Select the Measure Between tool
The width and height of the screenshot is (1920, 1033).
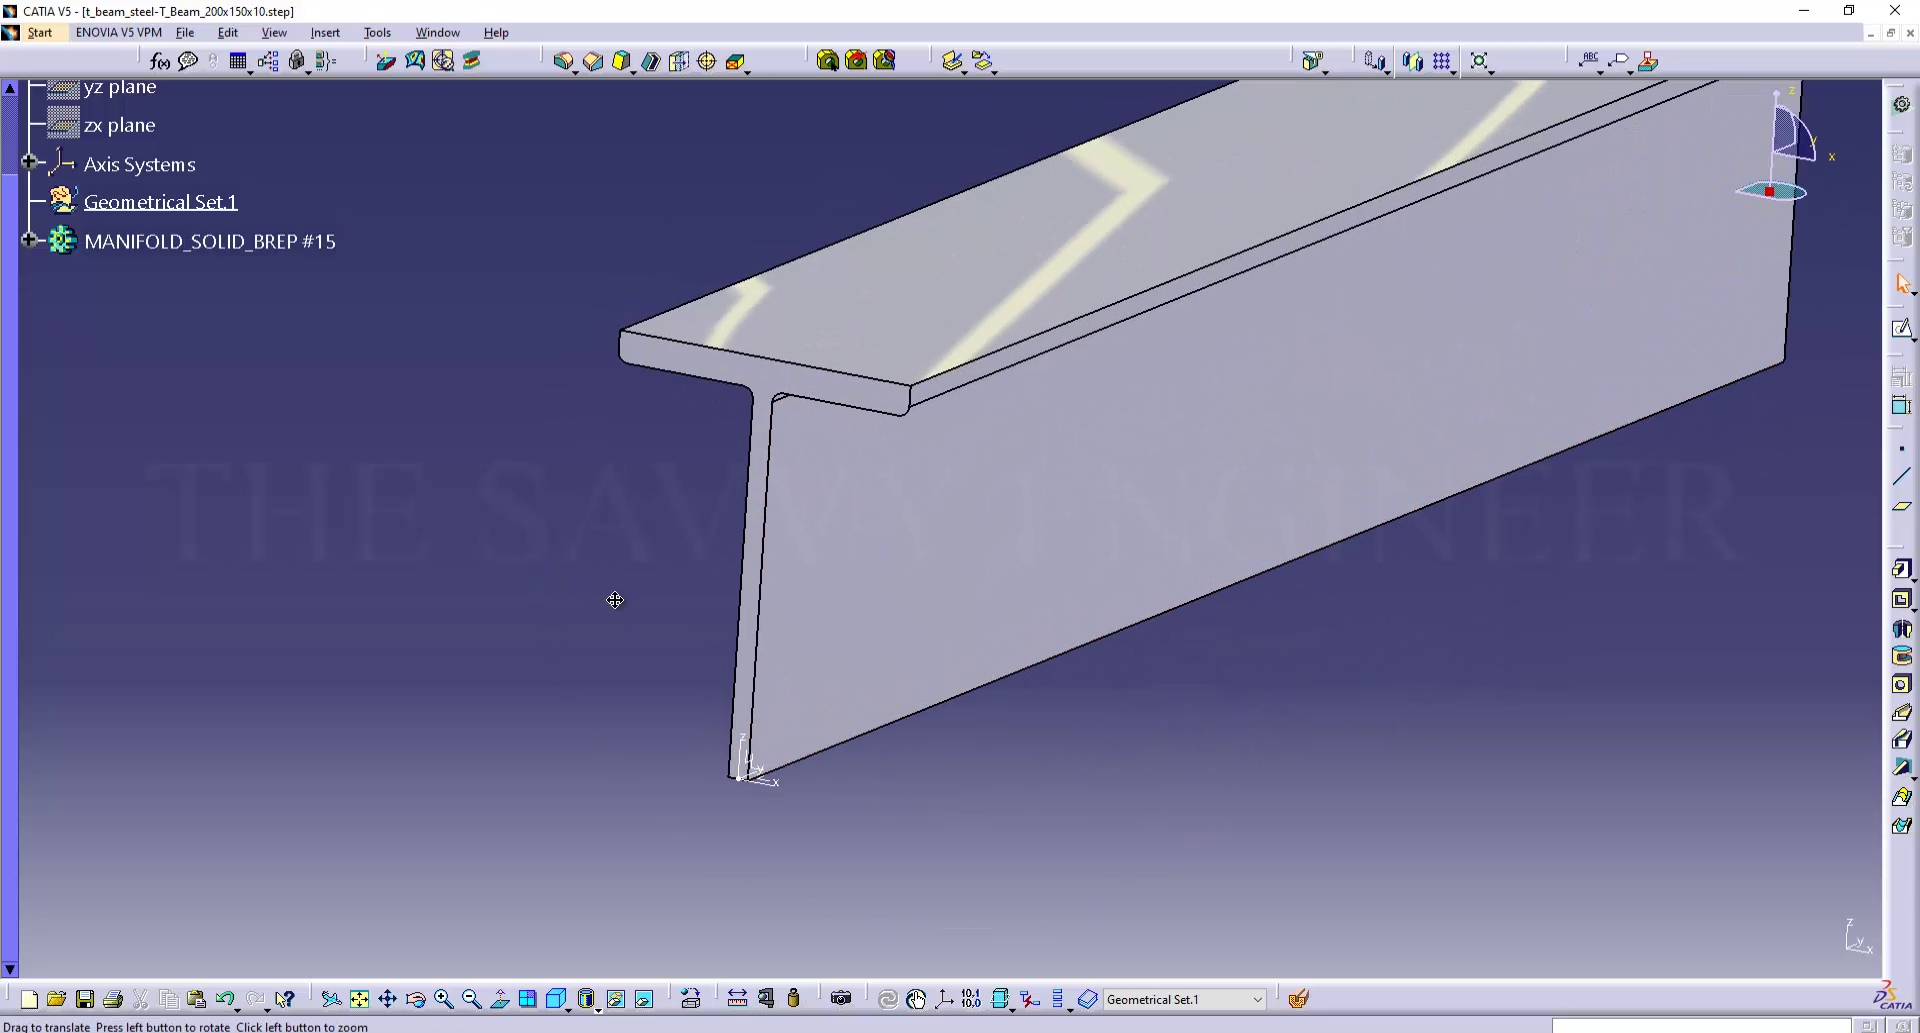[x=737, y=999]
